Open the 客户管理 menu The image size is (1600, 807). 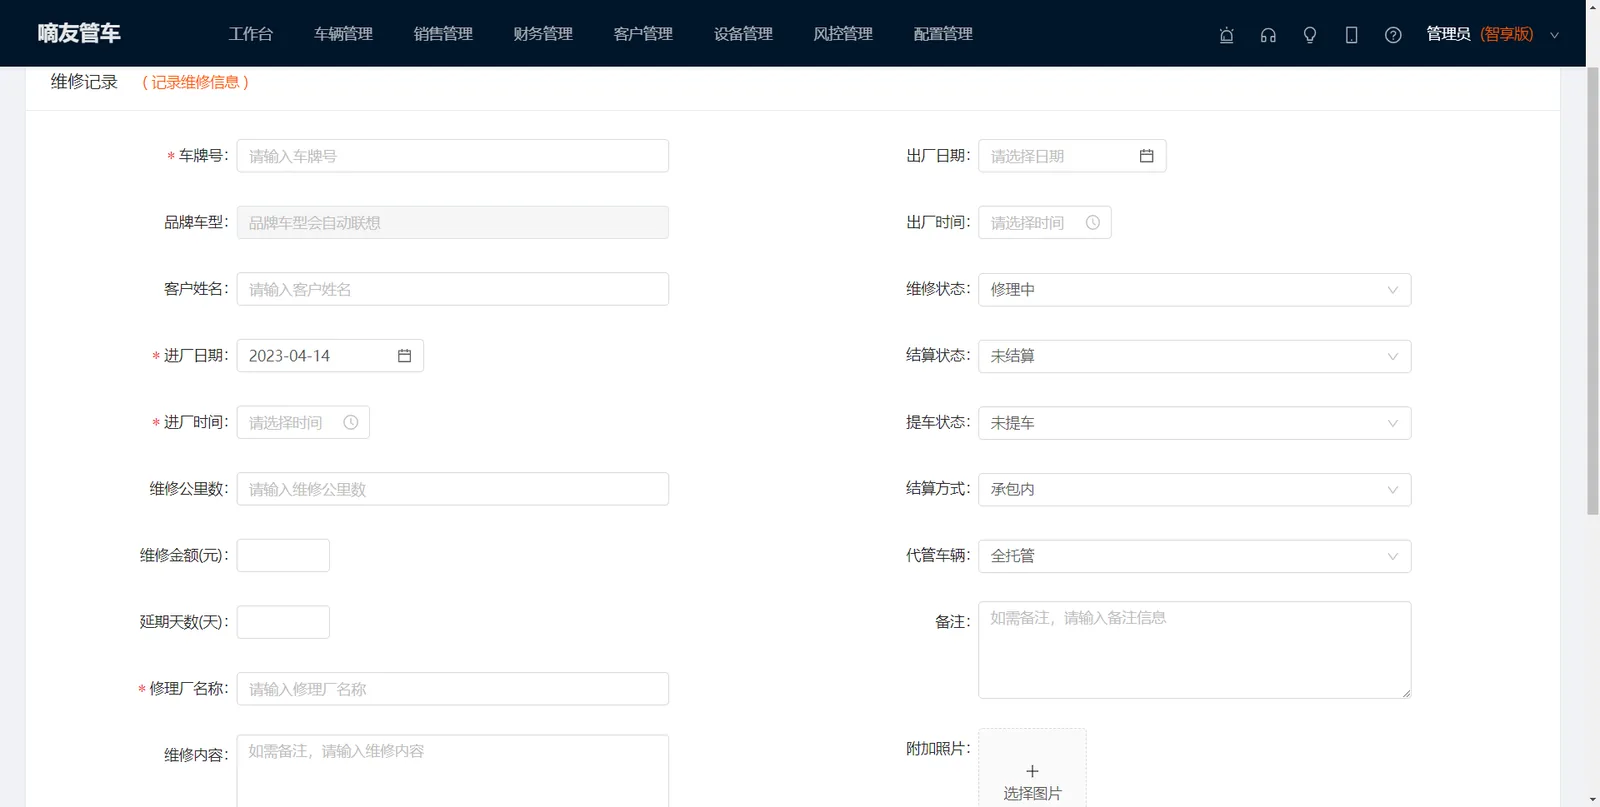click(x=644, y=34)
